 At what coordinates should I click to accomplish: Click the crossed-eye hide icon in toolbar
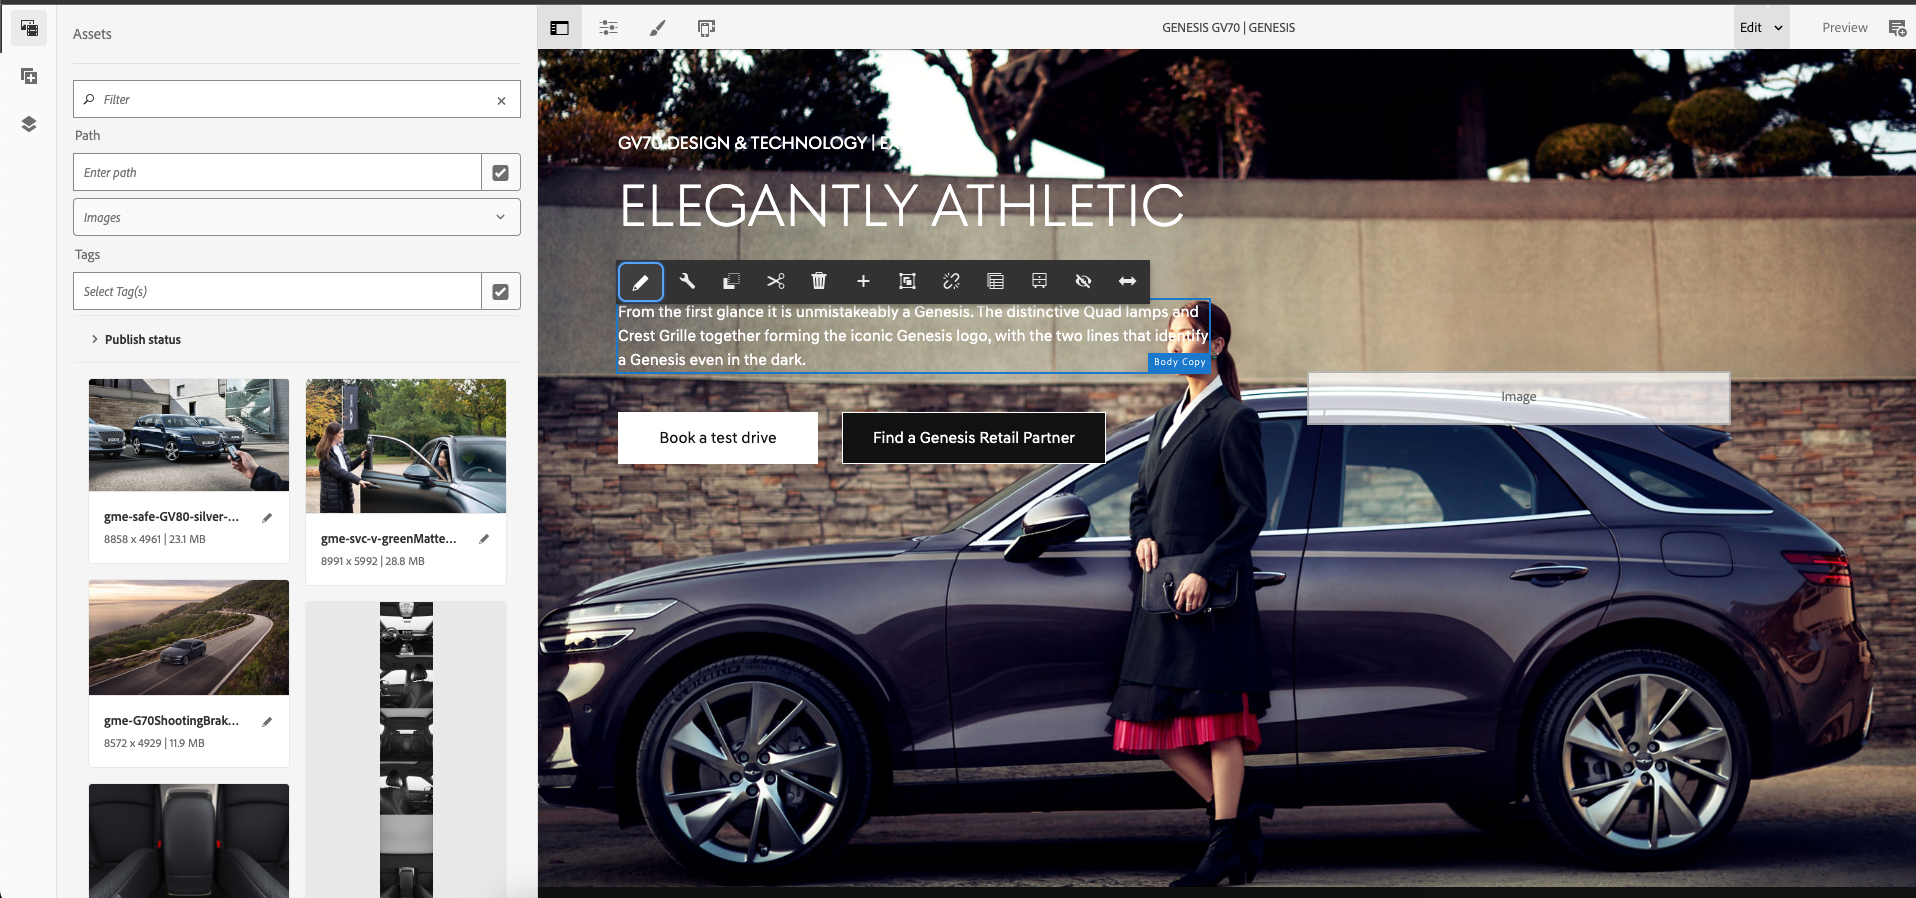1083,281
